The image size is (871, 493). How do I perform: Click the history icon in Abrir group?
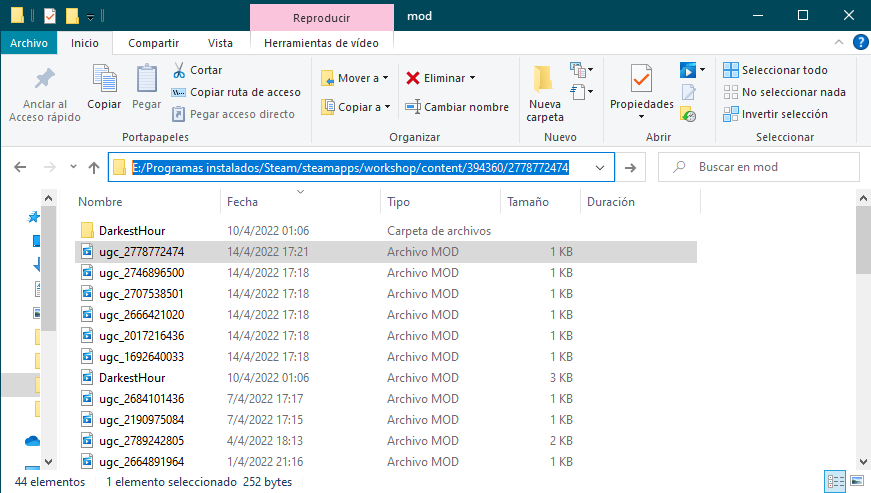(x=688, y=114)
